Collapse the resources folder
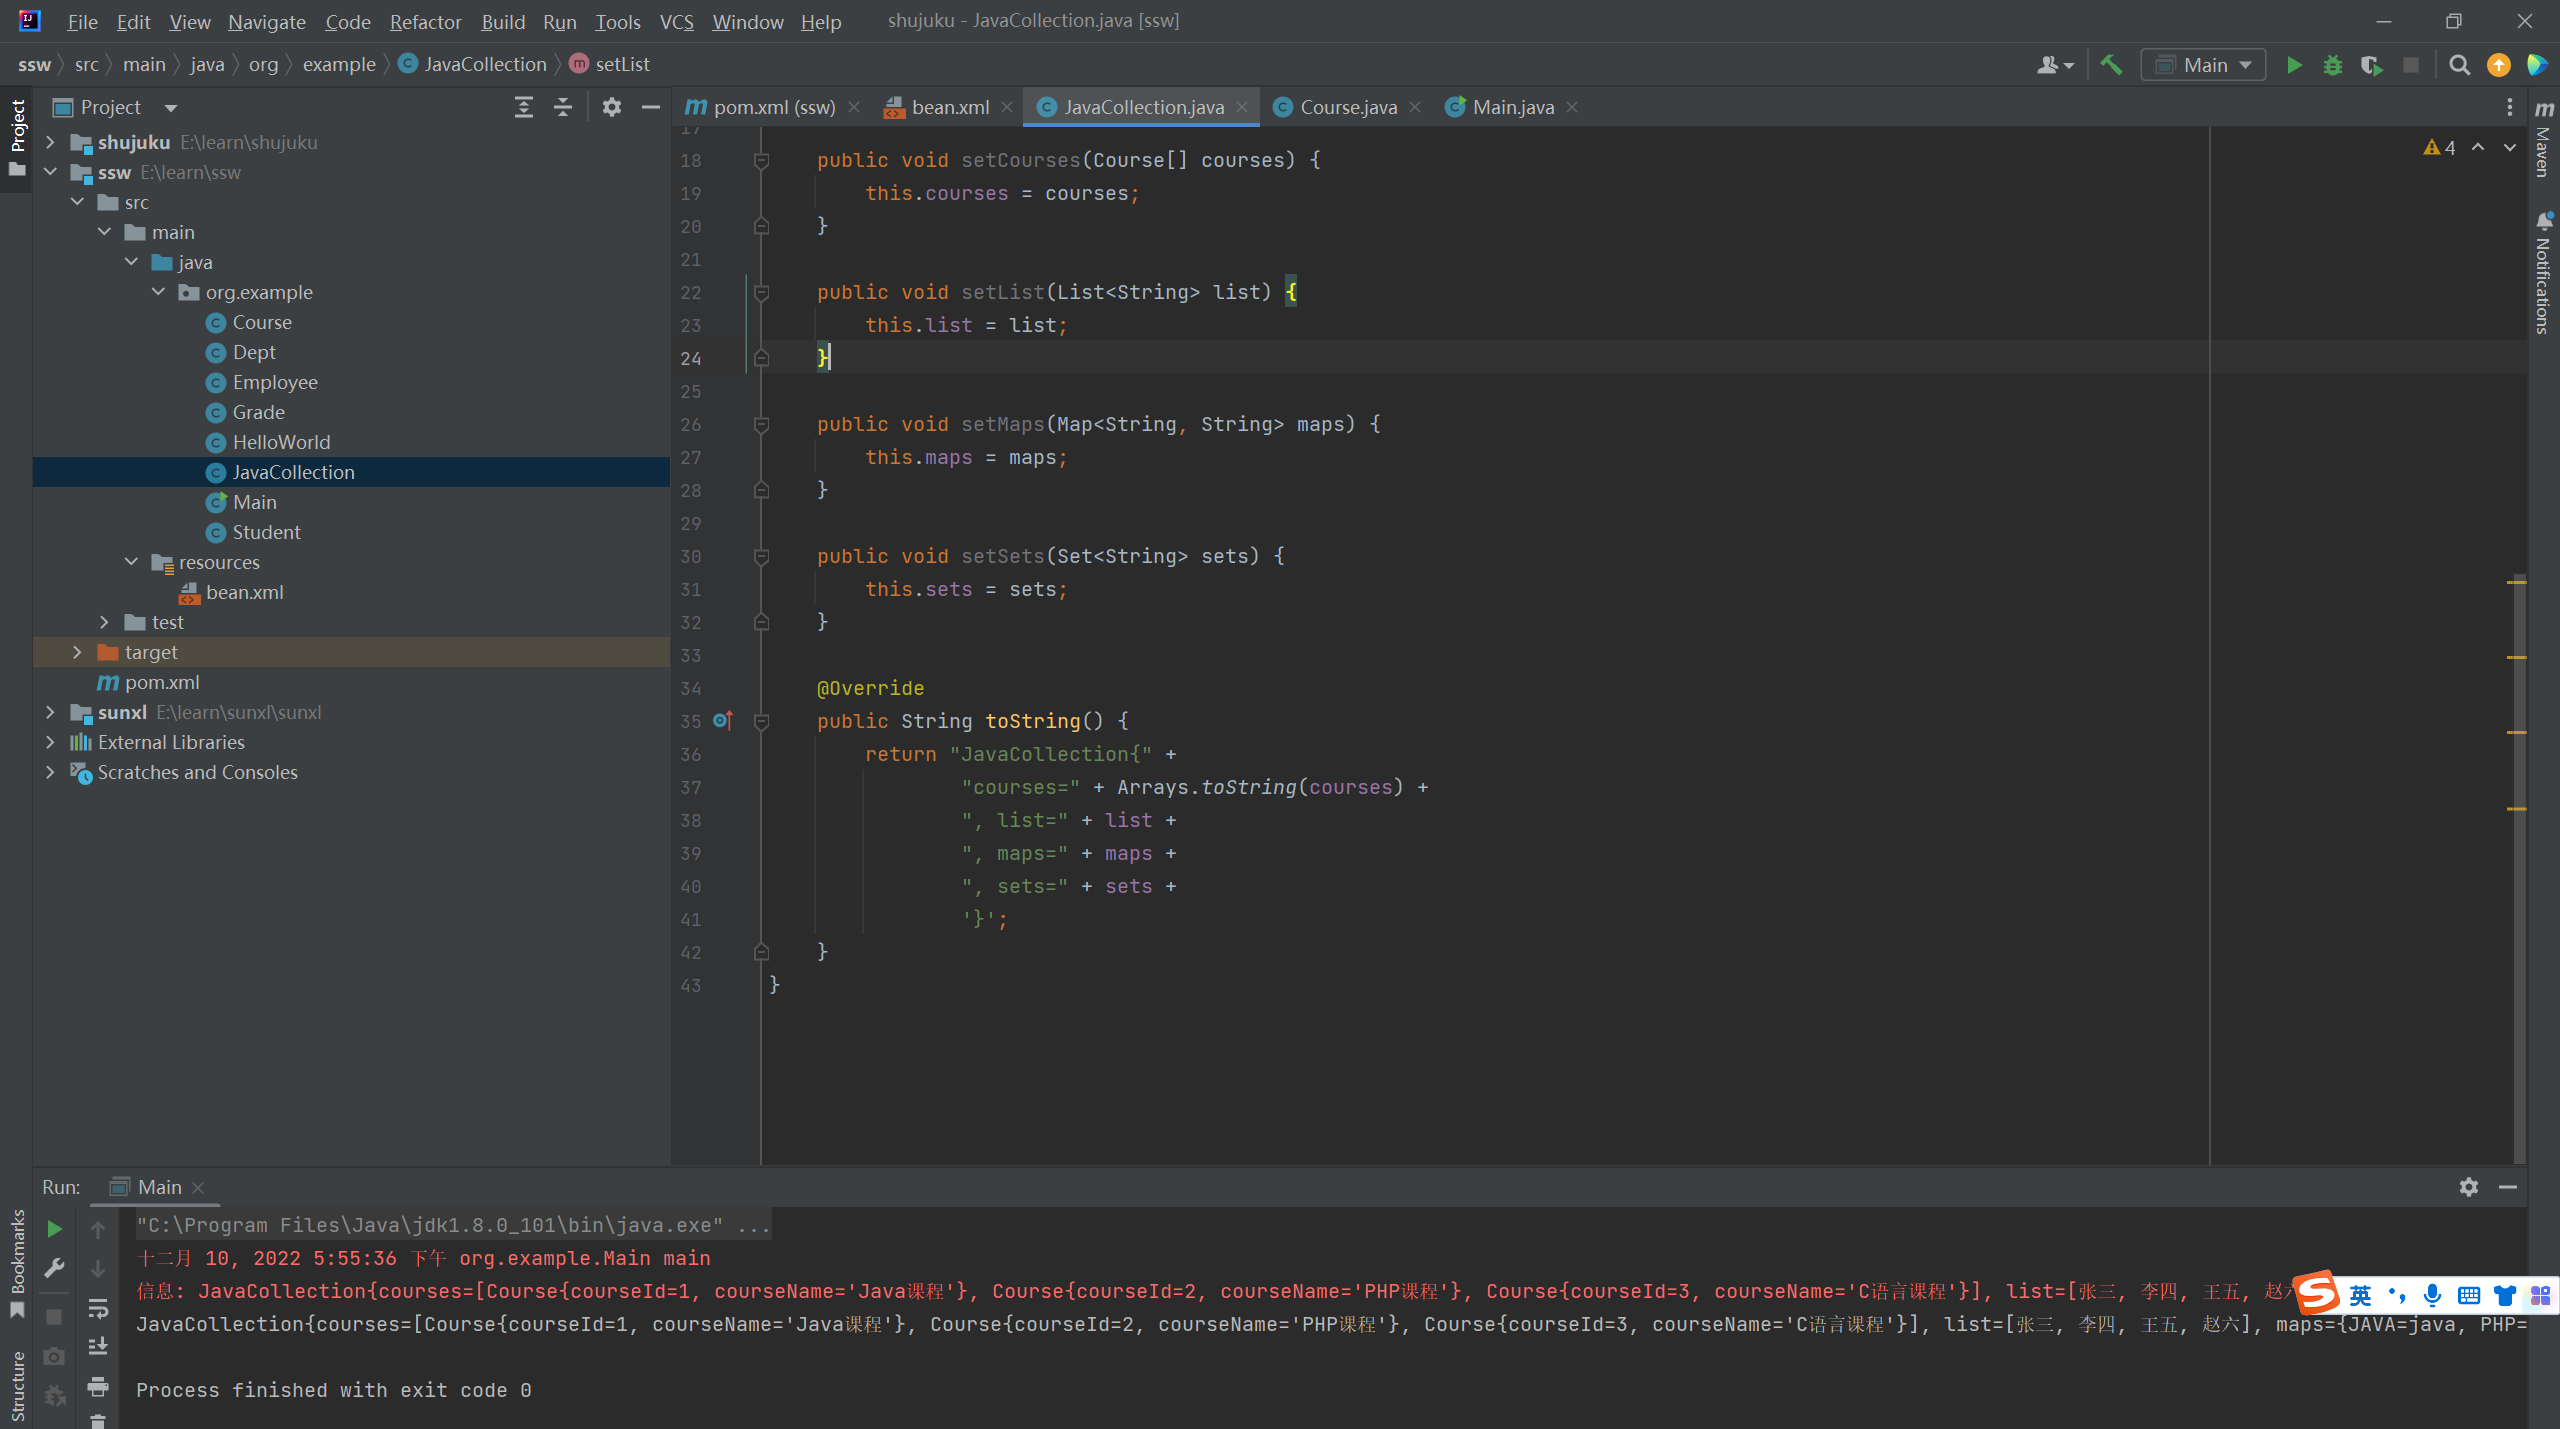The height and width of the screenshot is (1429, 2560). [x=131, y=562]
